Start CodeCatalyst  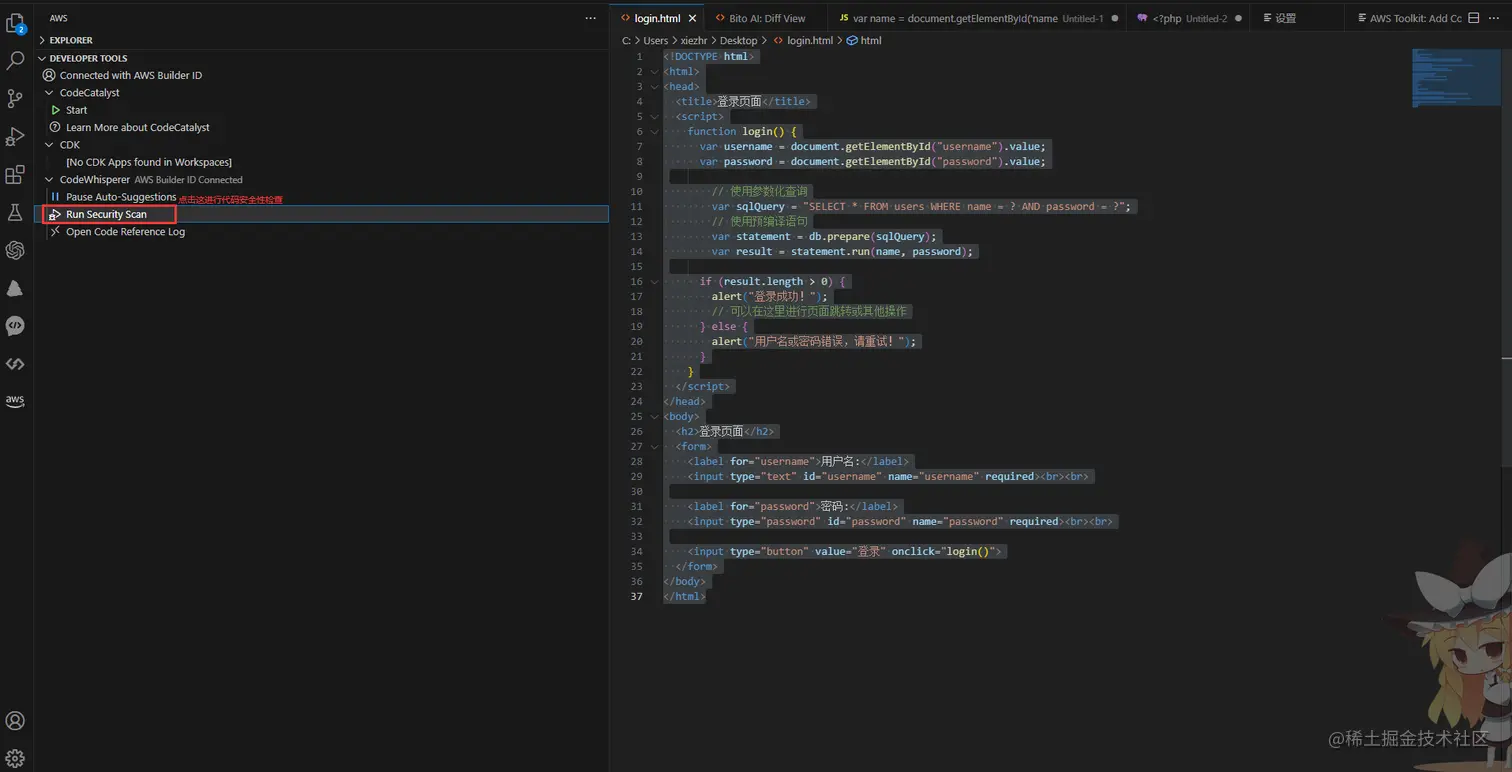pos(76,110)
